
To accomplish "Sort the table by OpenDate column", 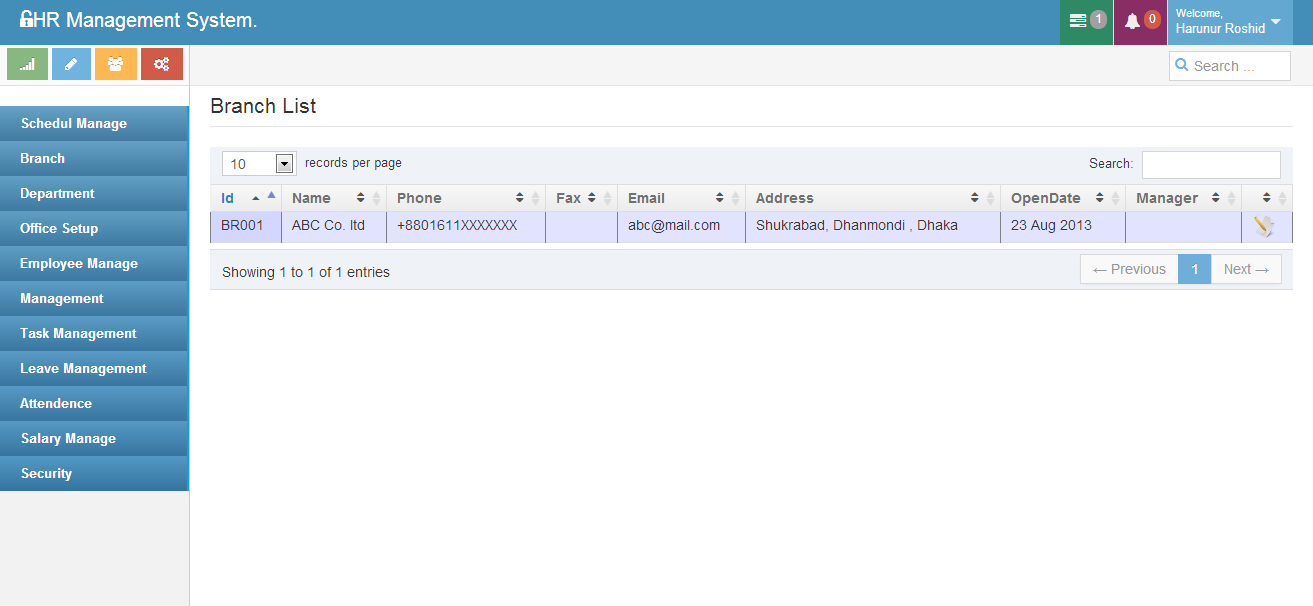I will point(1062,198).
